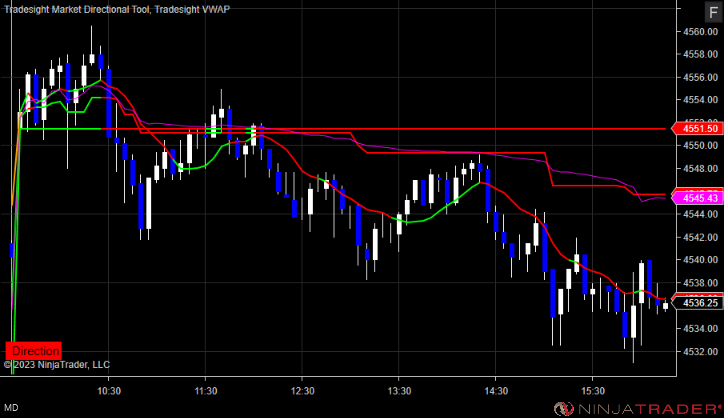Select the 4551.50 red price marker
724x418 pixels.
697,129
